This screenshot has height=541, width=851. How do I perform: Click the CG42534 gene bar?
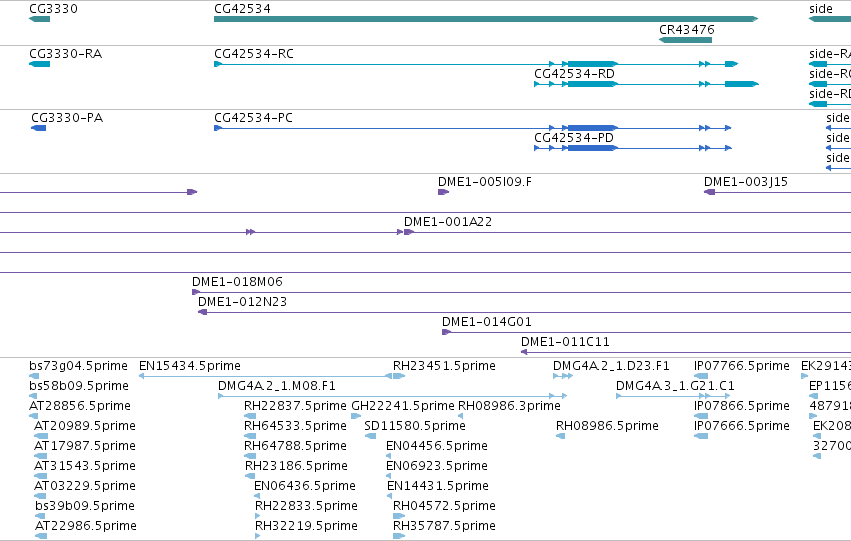click(x=486, y=19)
